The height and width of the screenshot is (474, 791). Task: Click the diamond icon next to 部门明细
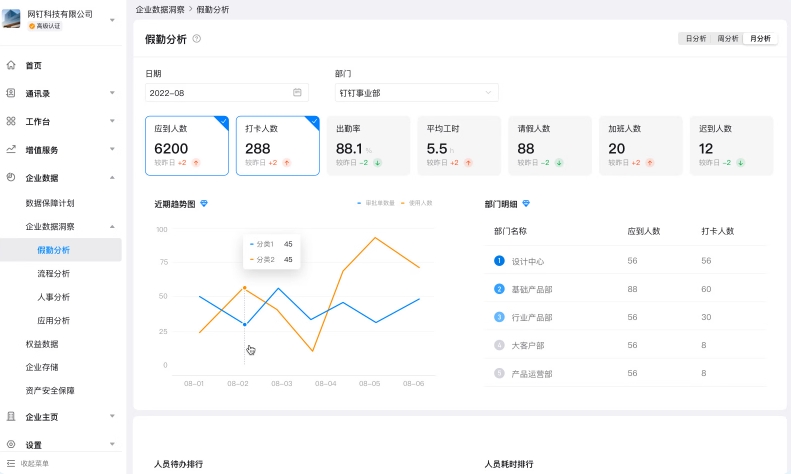(x=526, y=204)
